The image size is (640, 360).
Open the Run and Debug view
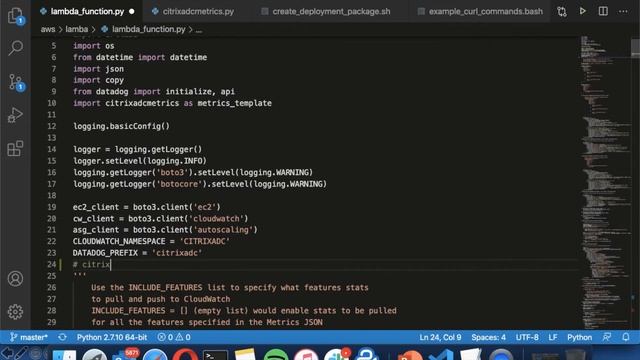coord(16,115)
